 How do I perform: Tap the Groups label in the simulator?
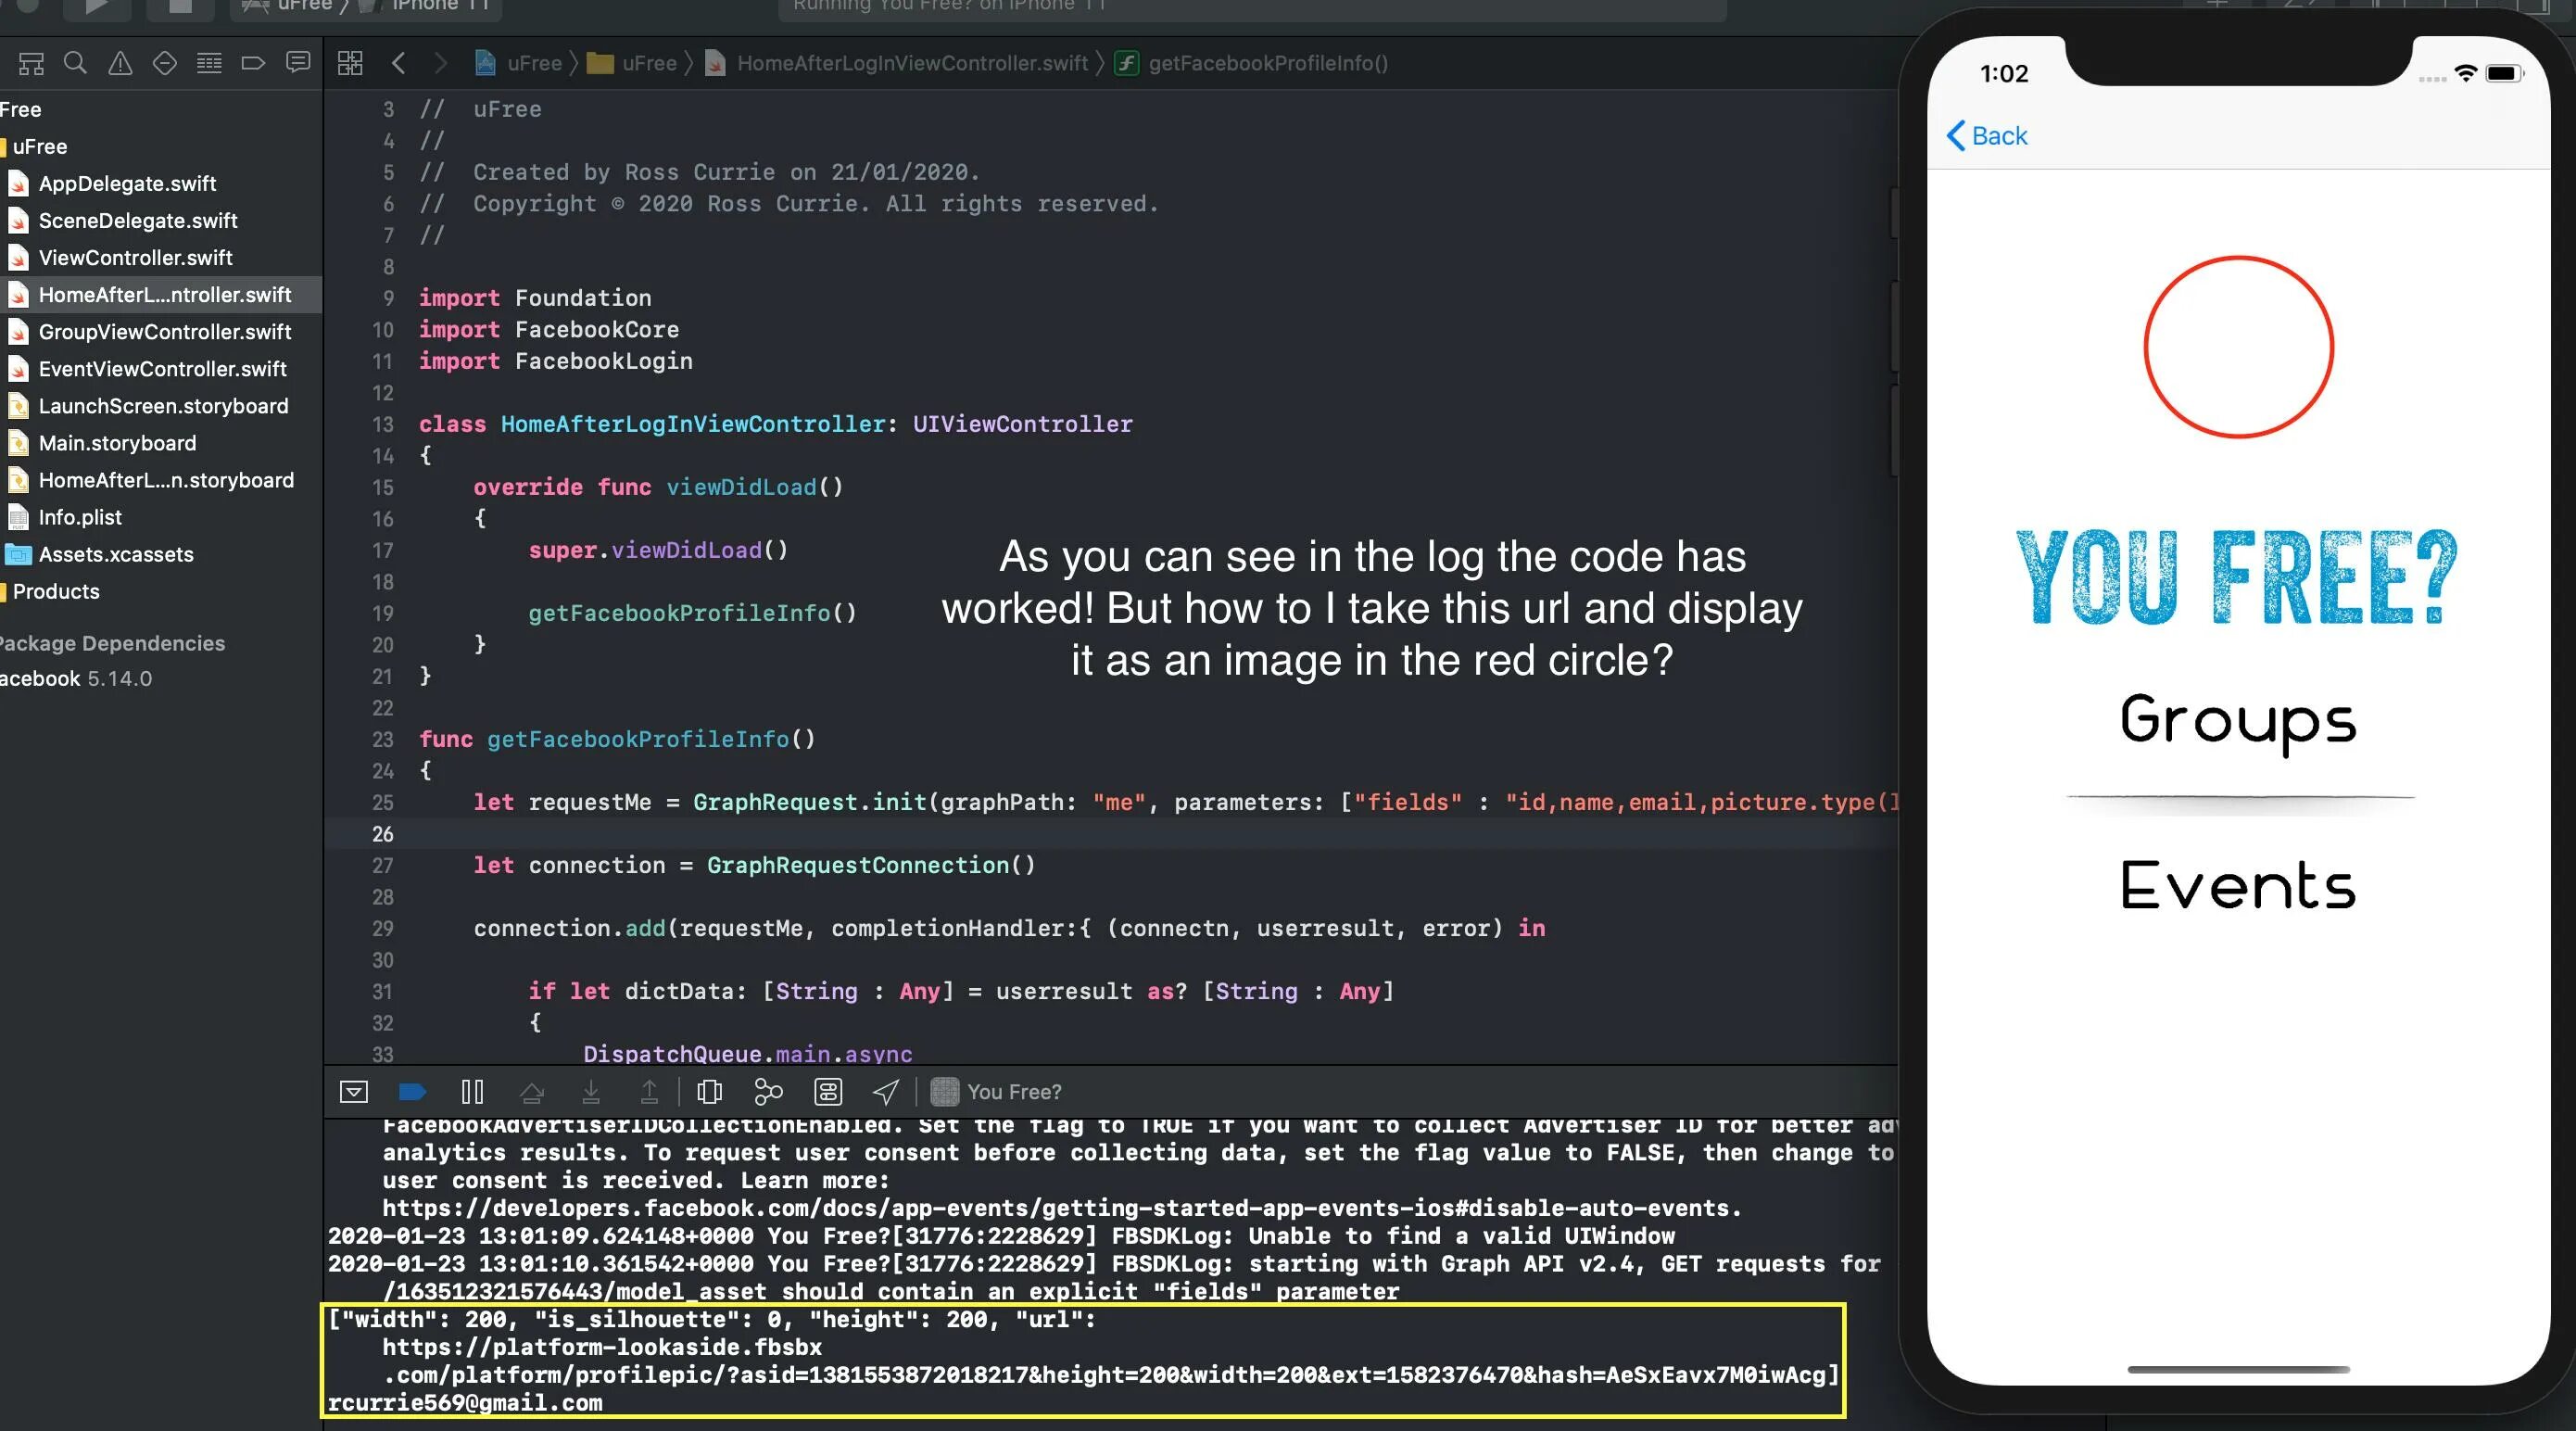(x=2238, y=720)
